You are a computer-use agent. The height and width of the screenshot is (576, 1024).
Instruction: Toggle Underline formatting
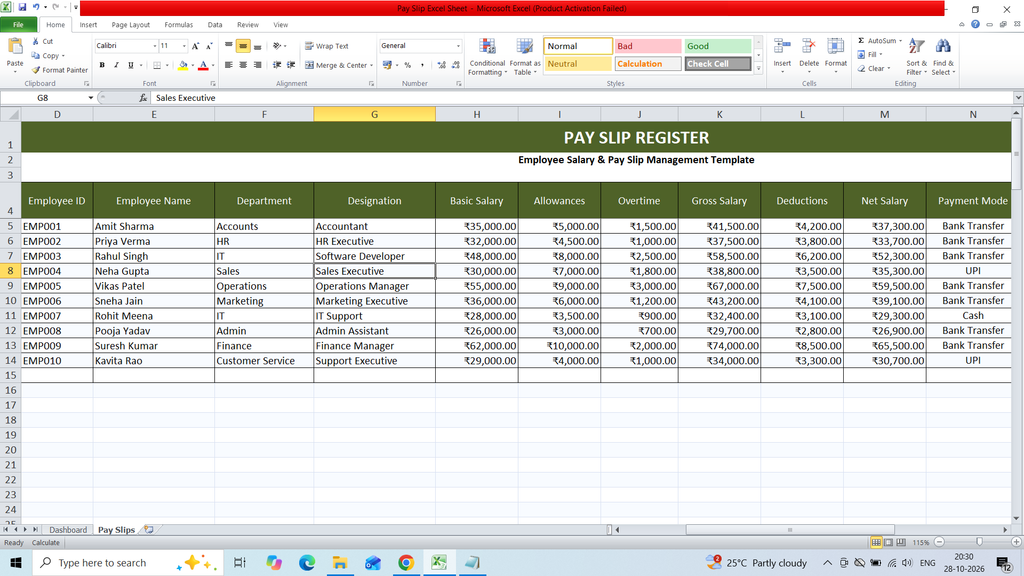coord(131,65)
